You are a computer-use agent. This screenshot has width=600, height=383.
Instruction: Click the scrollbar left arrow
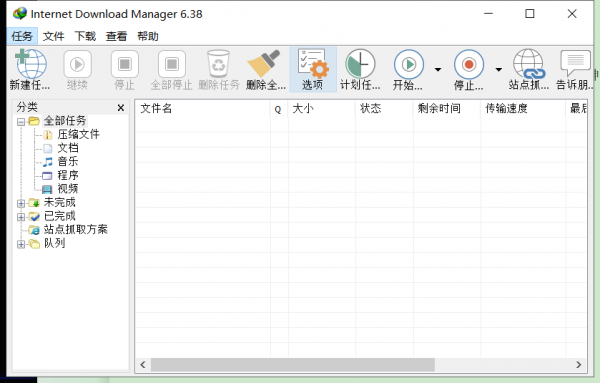click(x=143, y=365)
